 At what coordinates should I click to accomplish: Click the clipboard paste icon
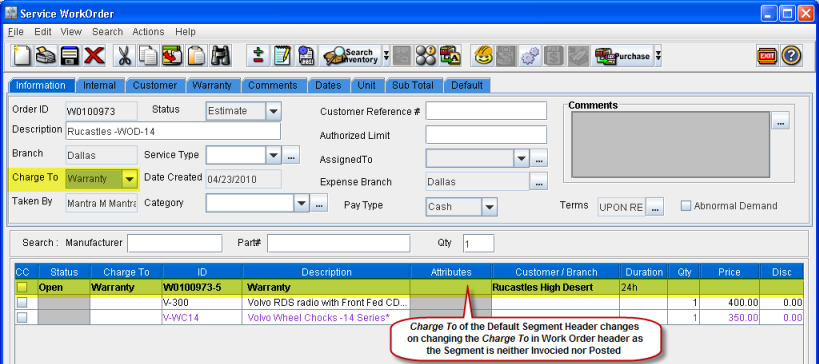(x=197, y=55)
